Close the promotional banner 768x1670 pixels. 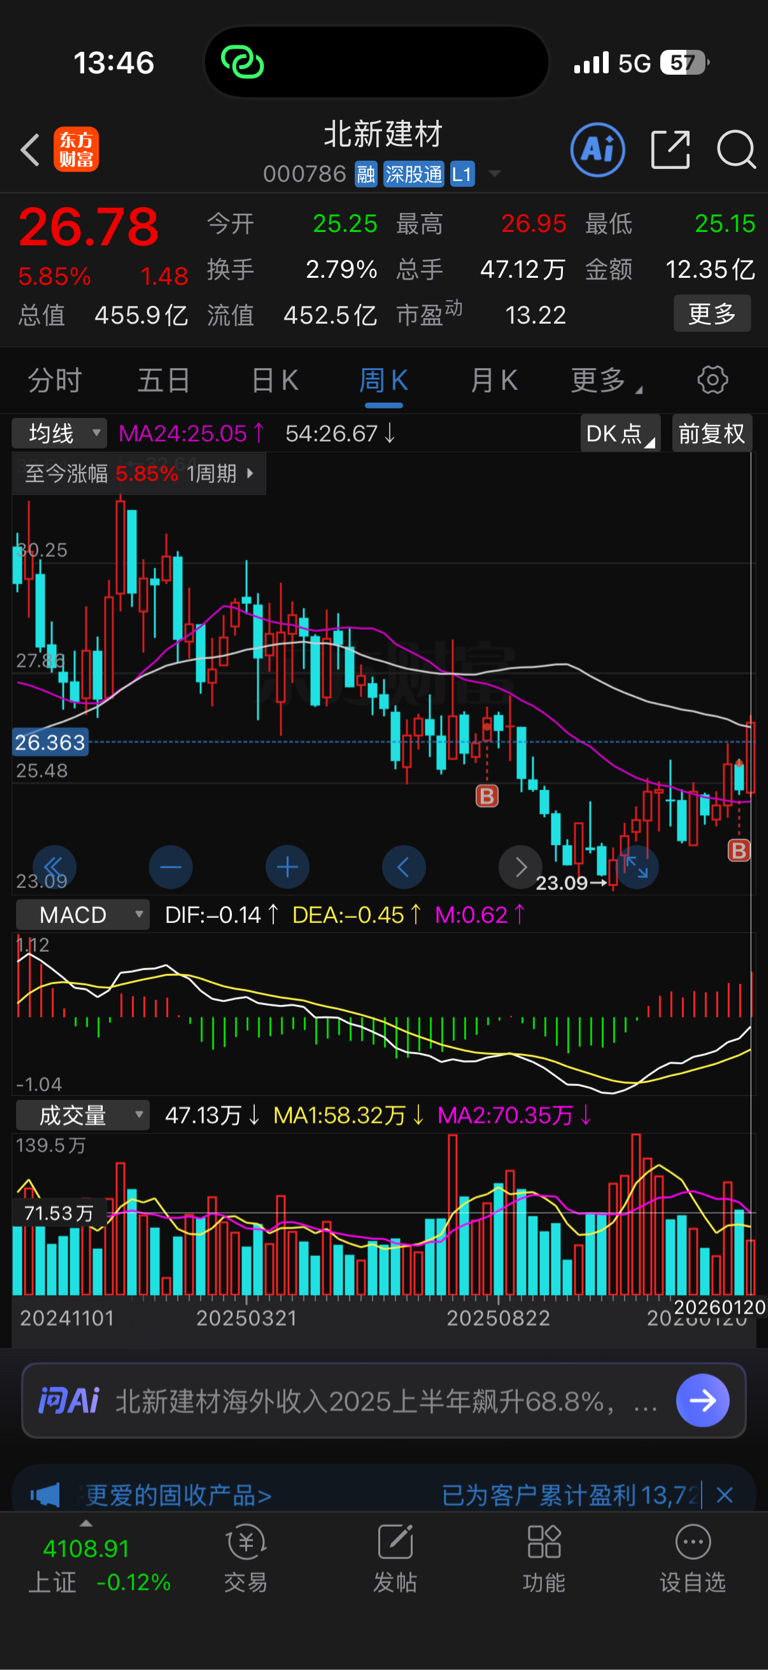point(725,1495)
